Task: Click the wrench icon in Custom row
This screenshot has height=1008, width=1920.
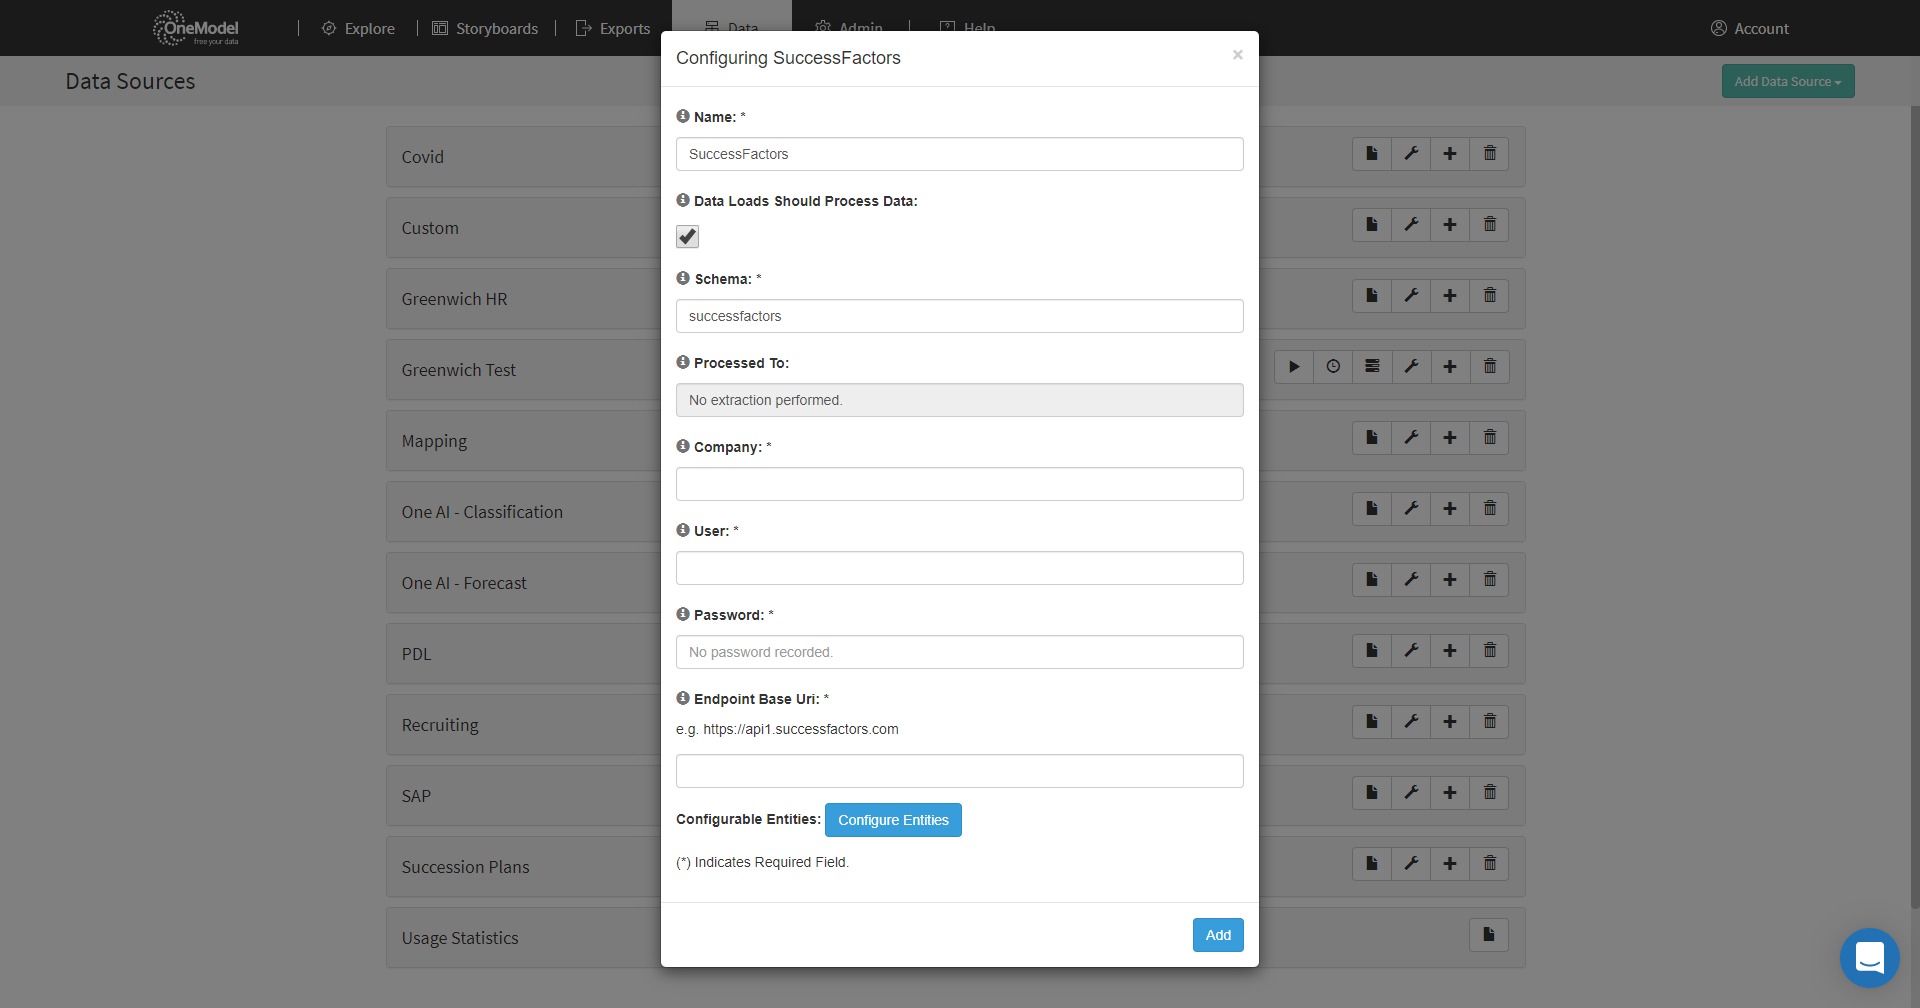Action: (1411, 225)
